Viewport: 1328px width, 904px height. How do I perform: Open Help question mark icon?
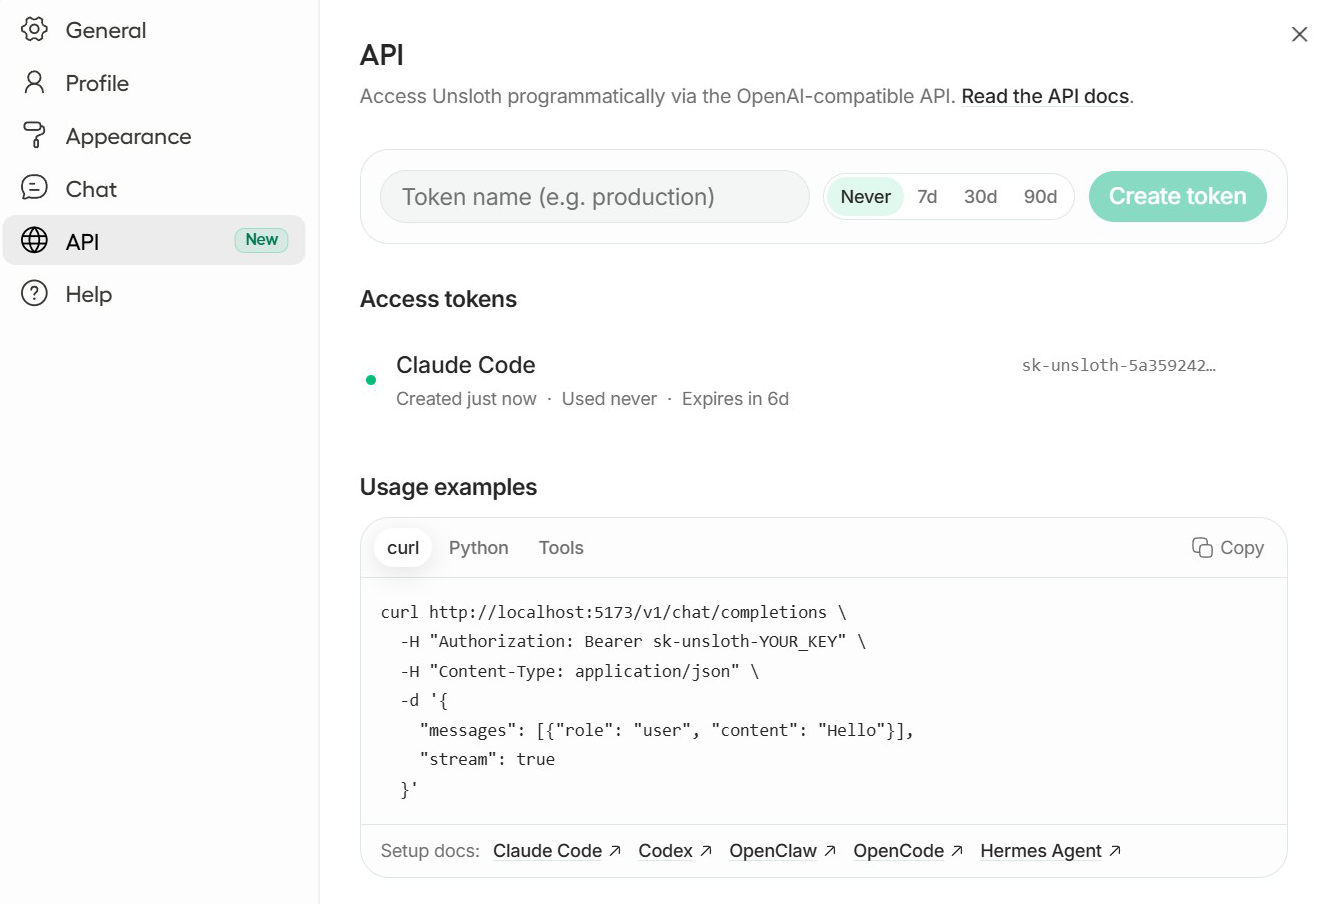click(34, 293)
